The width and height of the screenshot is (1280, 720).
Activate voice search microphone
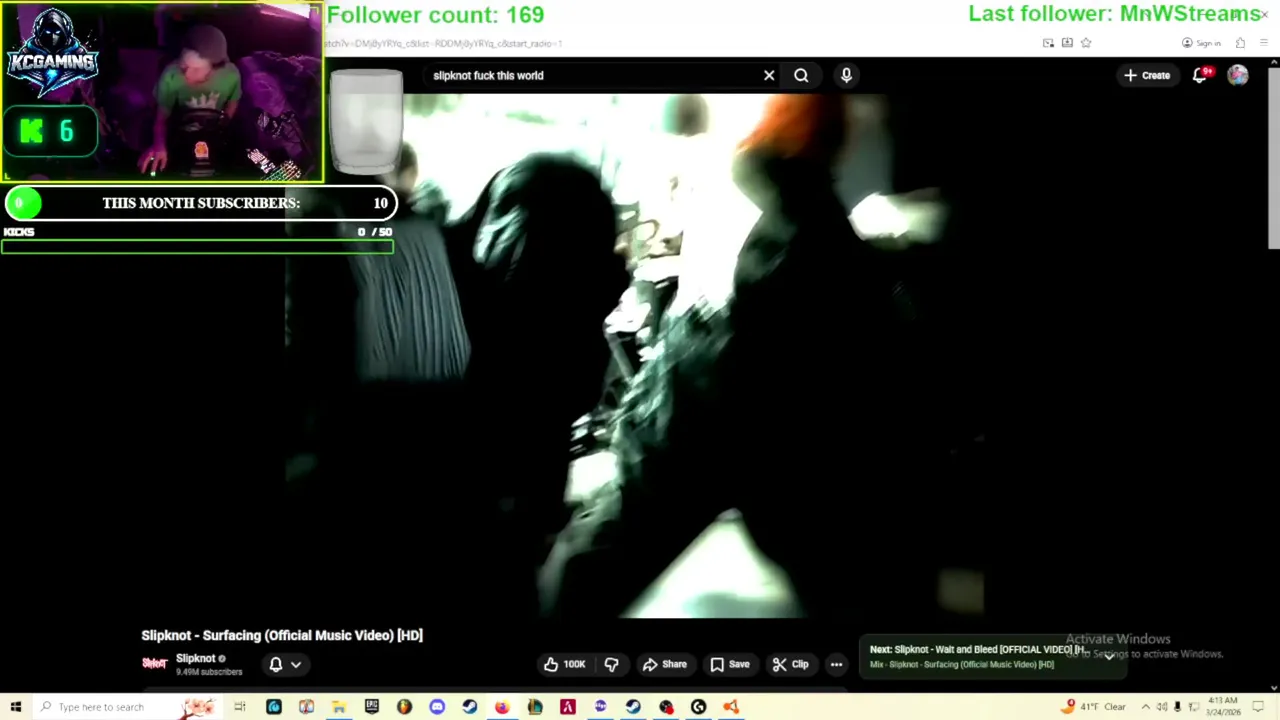click(x=846, y=75)
